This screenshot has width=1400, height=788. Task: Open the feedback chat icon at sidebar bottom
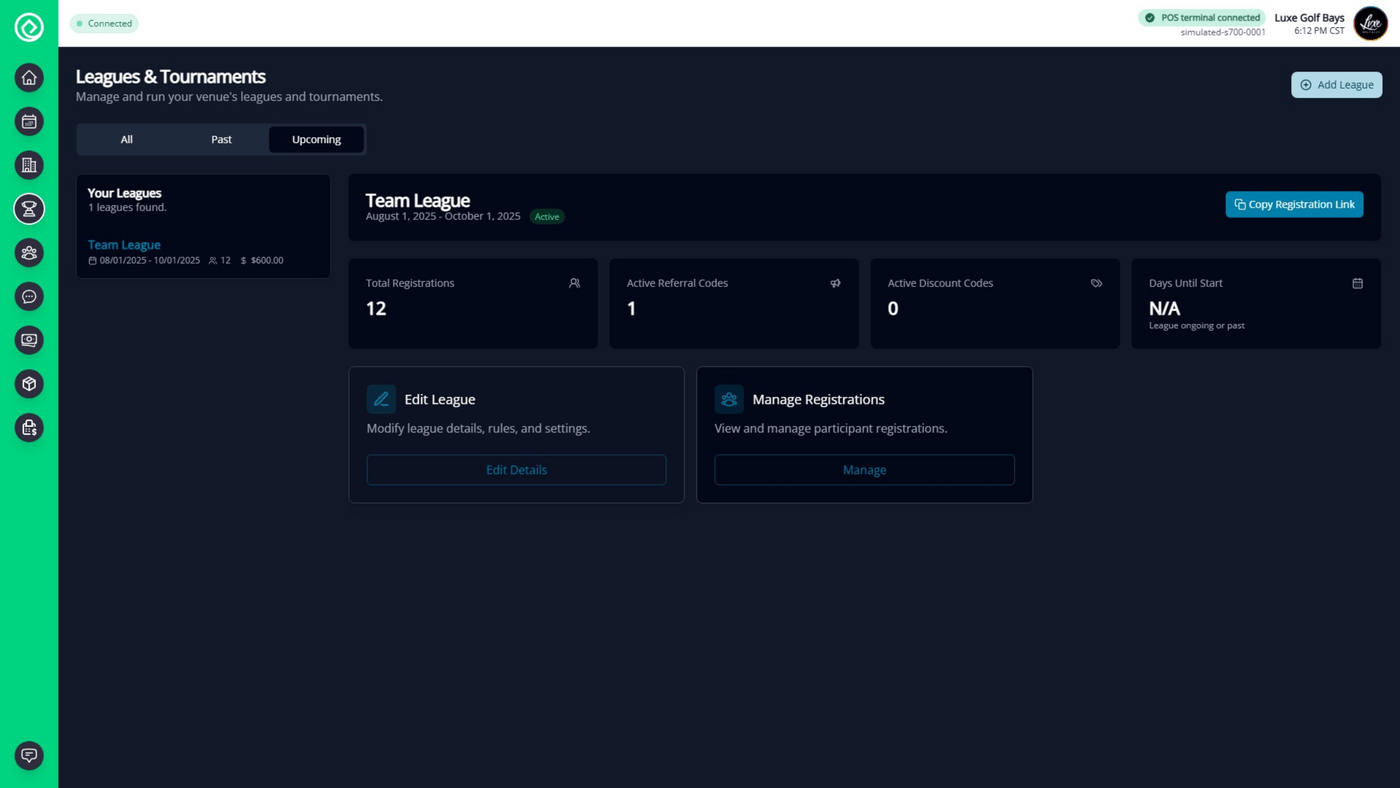(29, 755)
